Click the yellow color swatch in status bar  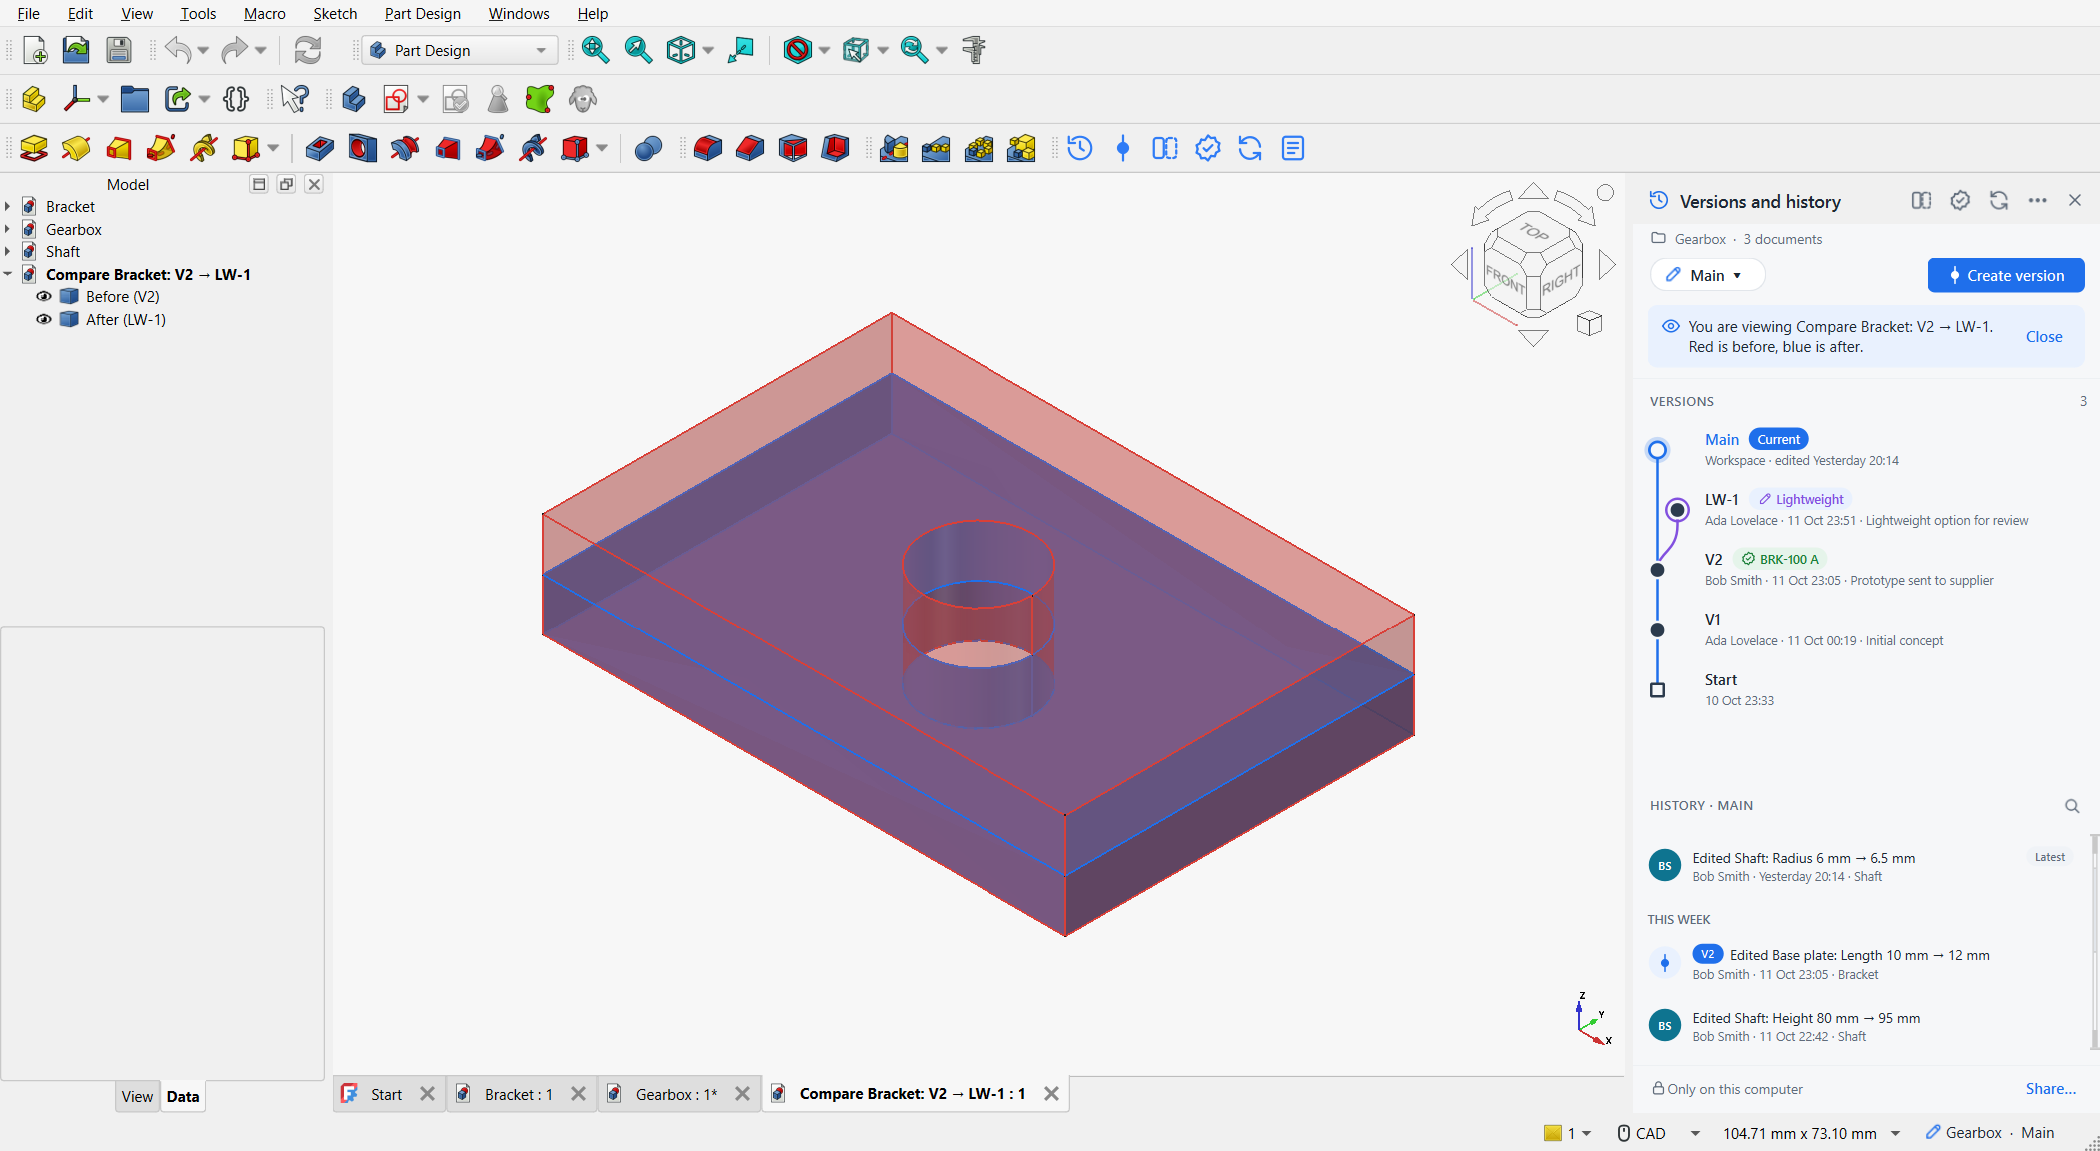pos(1553,1133)
